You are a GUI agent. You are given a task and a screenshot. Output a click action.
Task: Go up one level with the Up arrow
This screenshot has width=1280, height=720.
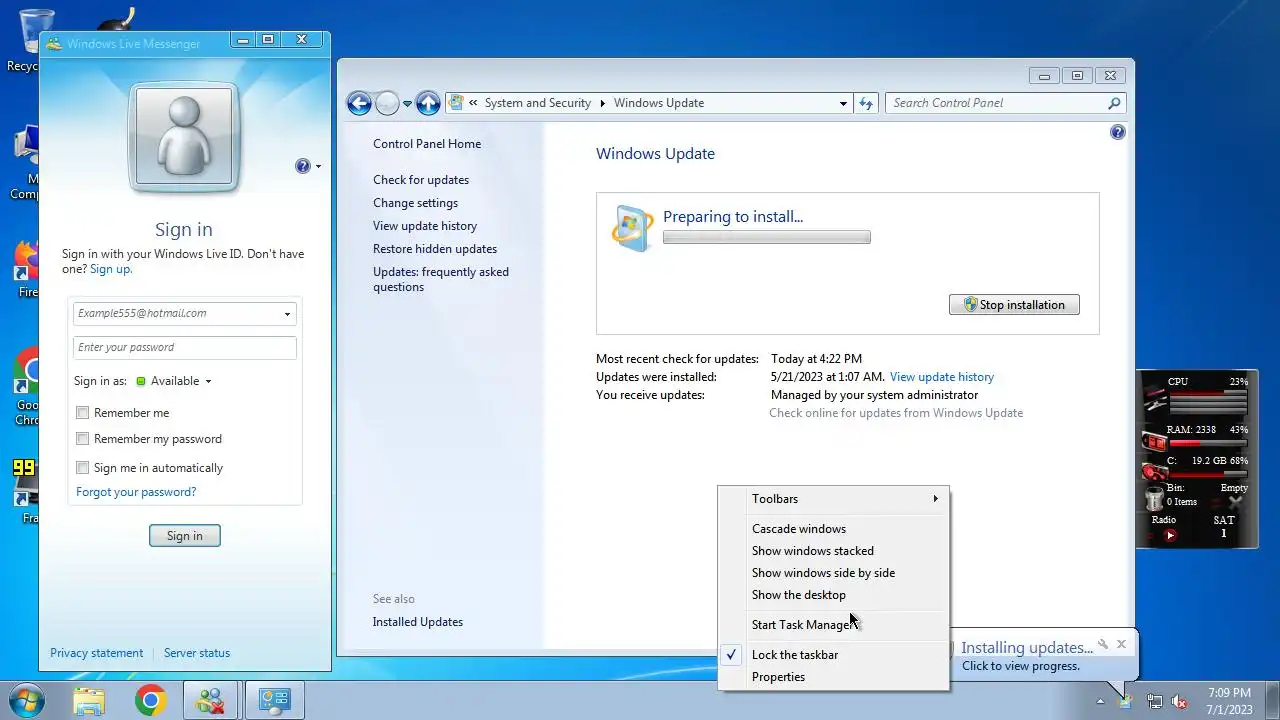[428, 103]
